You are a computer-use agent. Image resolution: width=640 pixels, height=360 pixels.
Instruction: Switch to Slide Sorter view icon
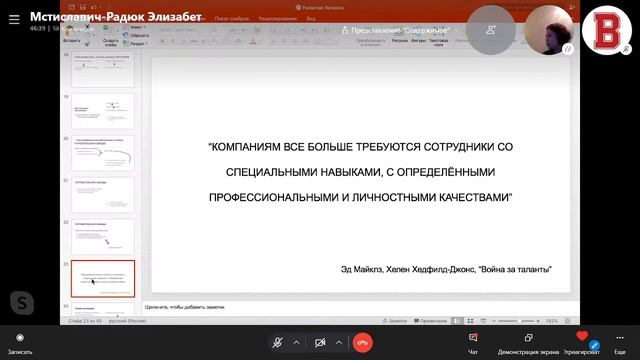470,321
